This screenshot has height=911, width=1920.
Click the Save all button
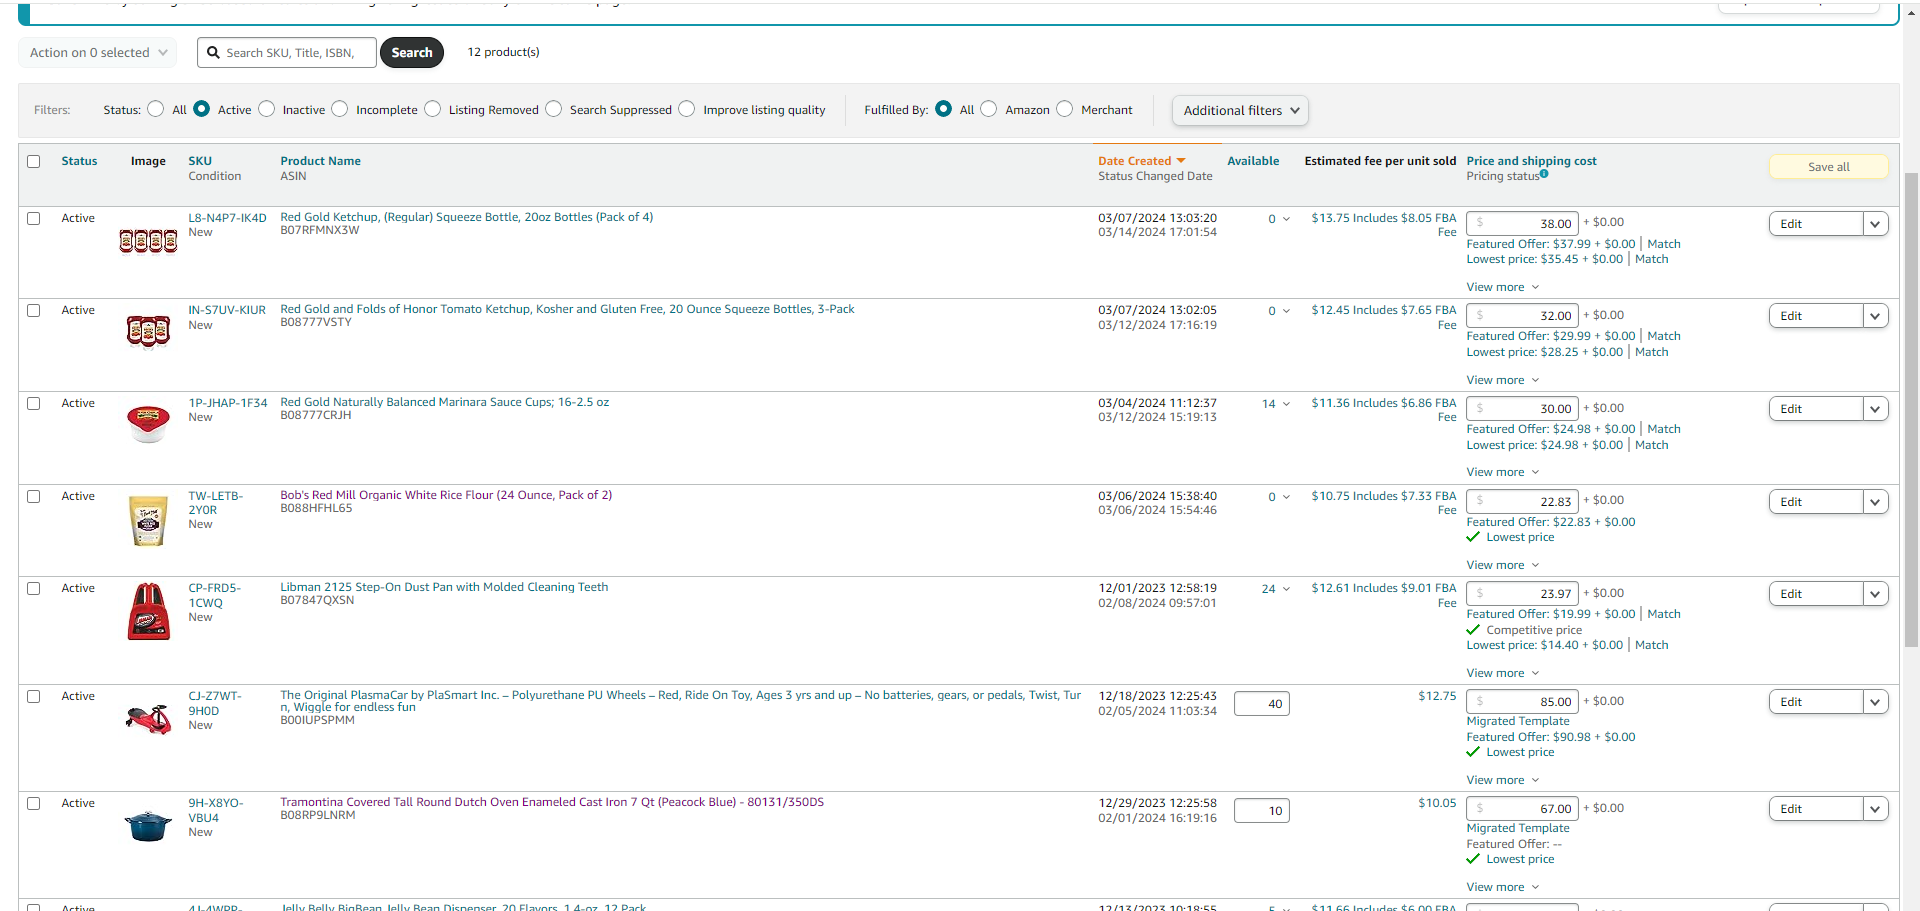click(x=1829, y=167)
